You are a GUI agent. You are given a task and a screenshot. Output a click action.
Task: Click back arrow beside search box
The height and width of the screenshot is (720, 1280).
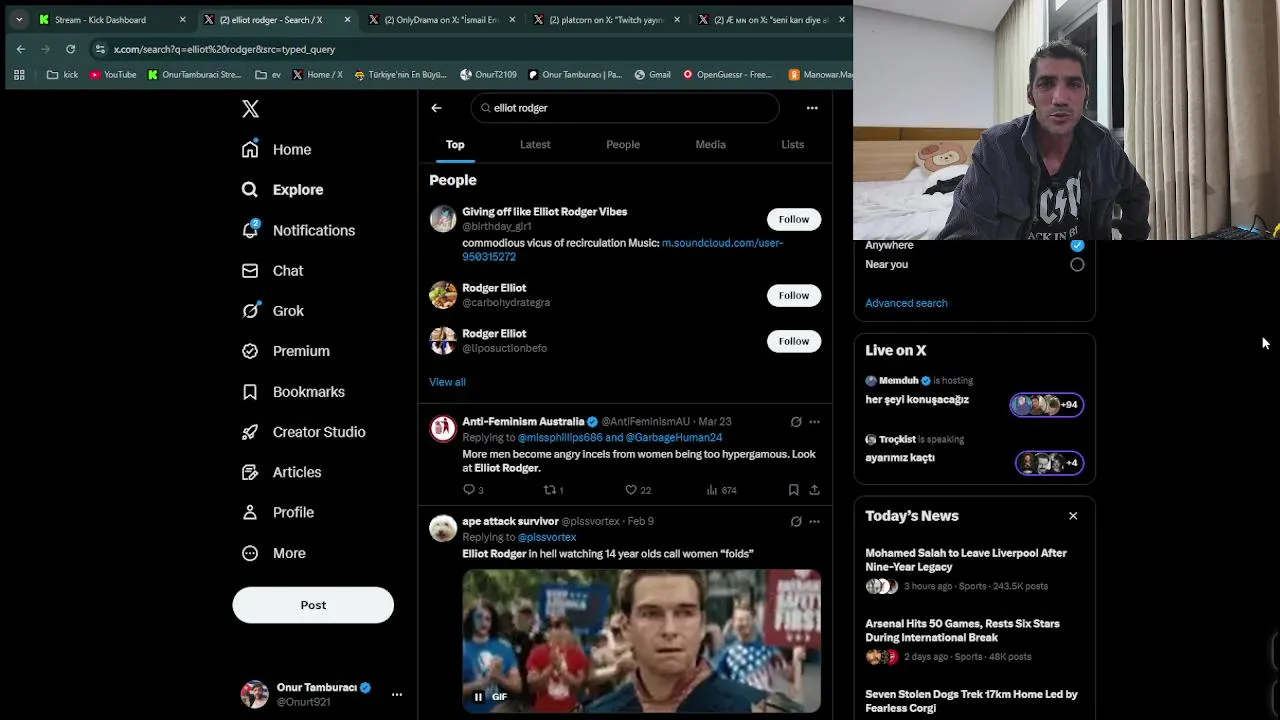(x=436, y=108)
